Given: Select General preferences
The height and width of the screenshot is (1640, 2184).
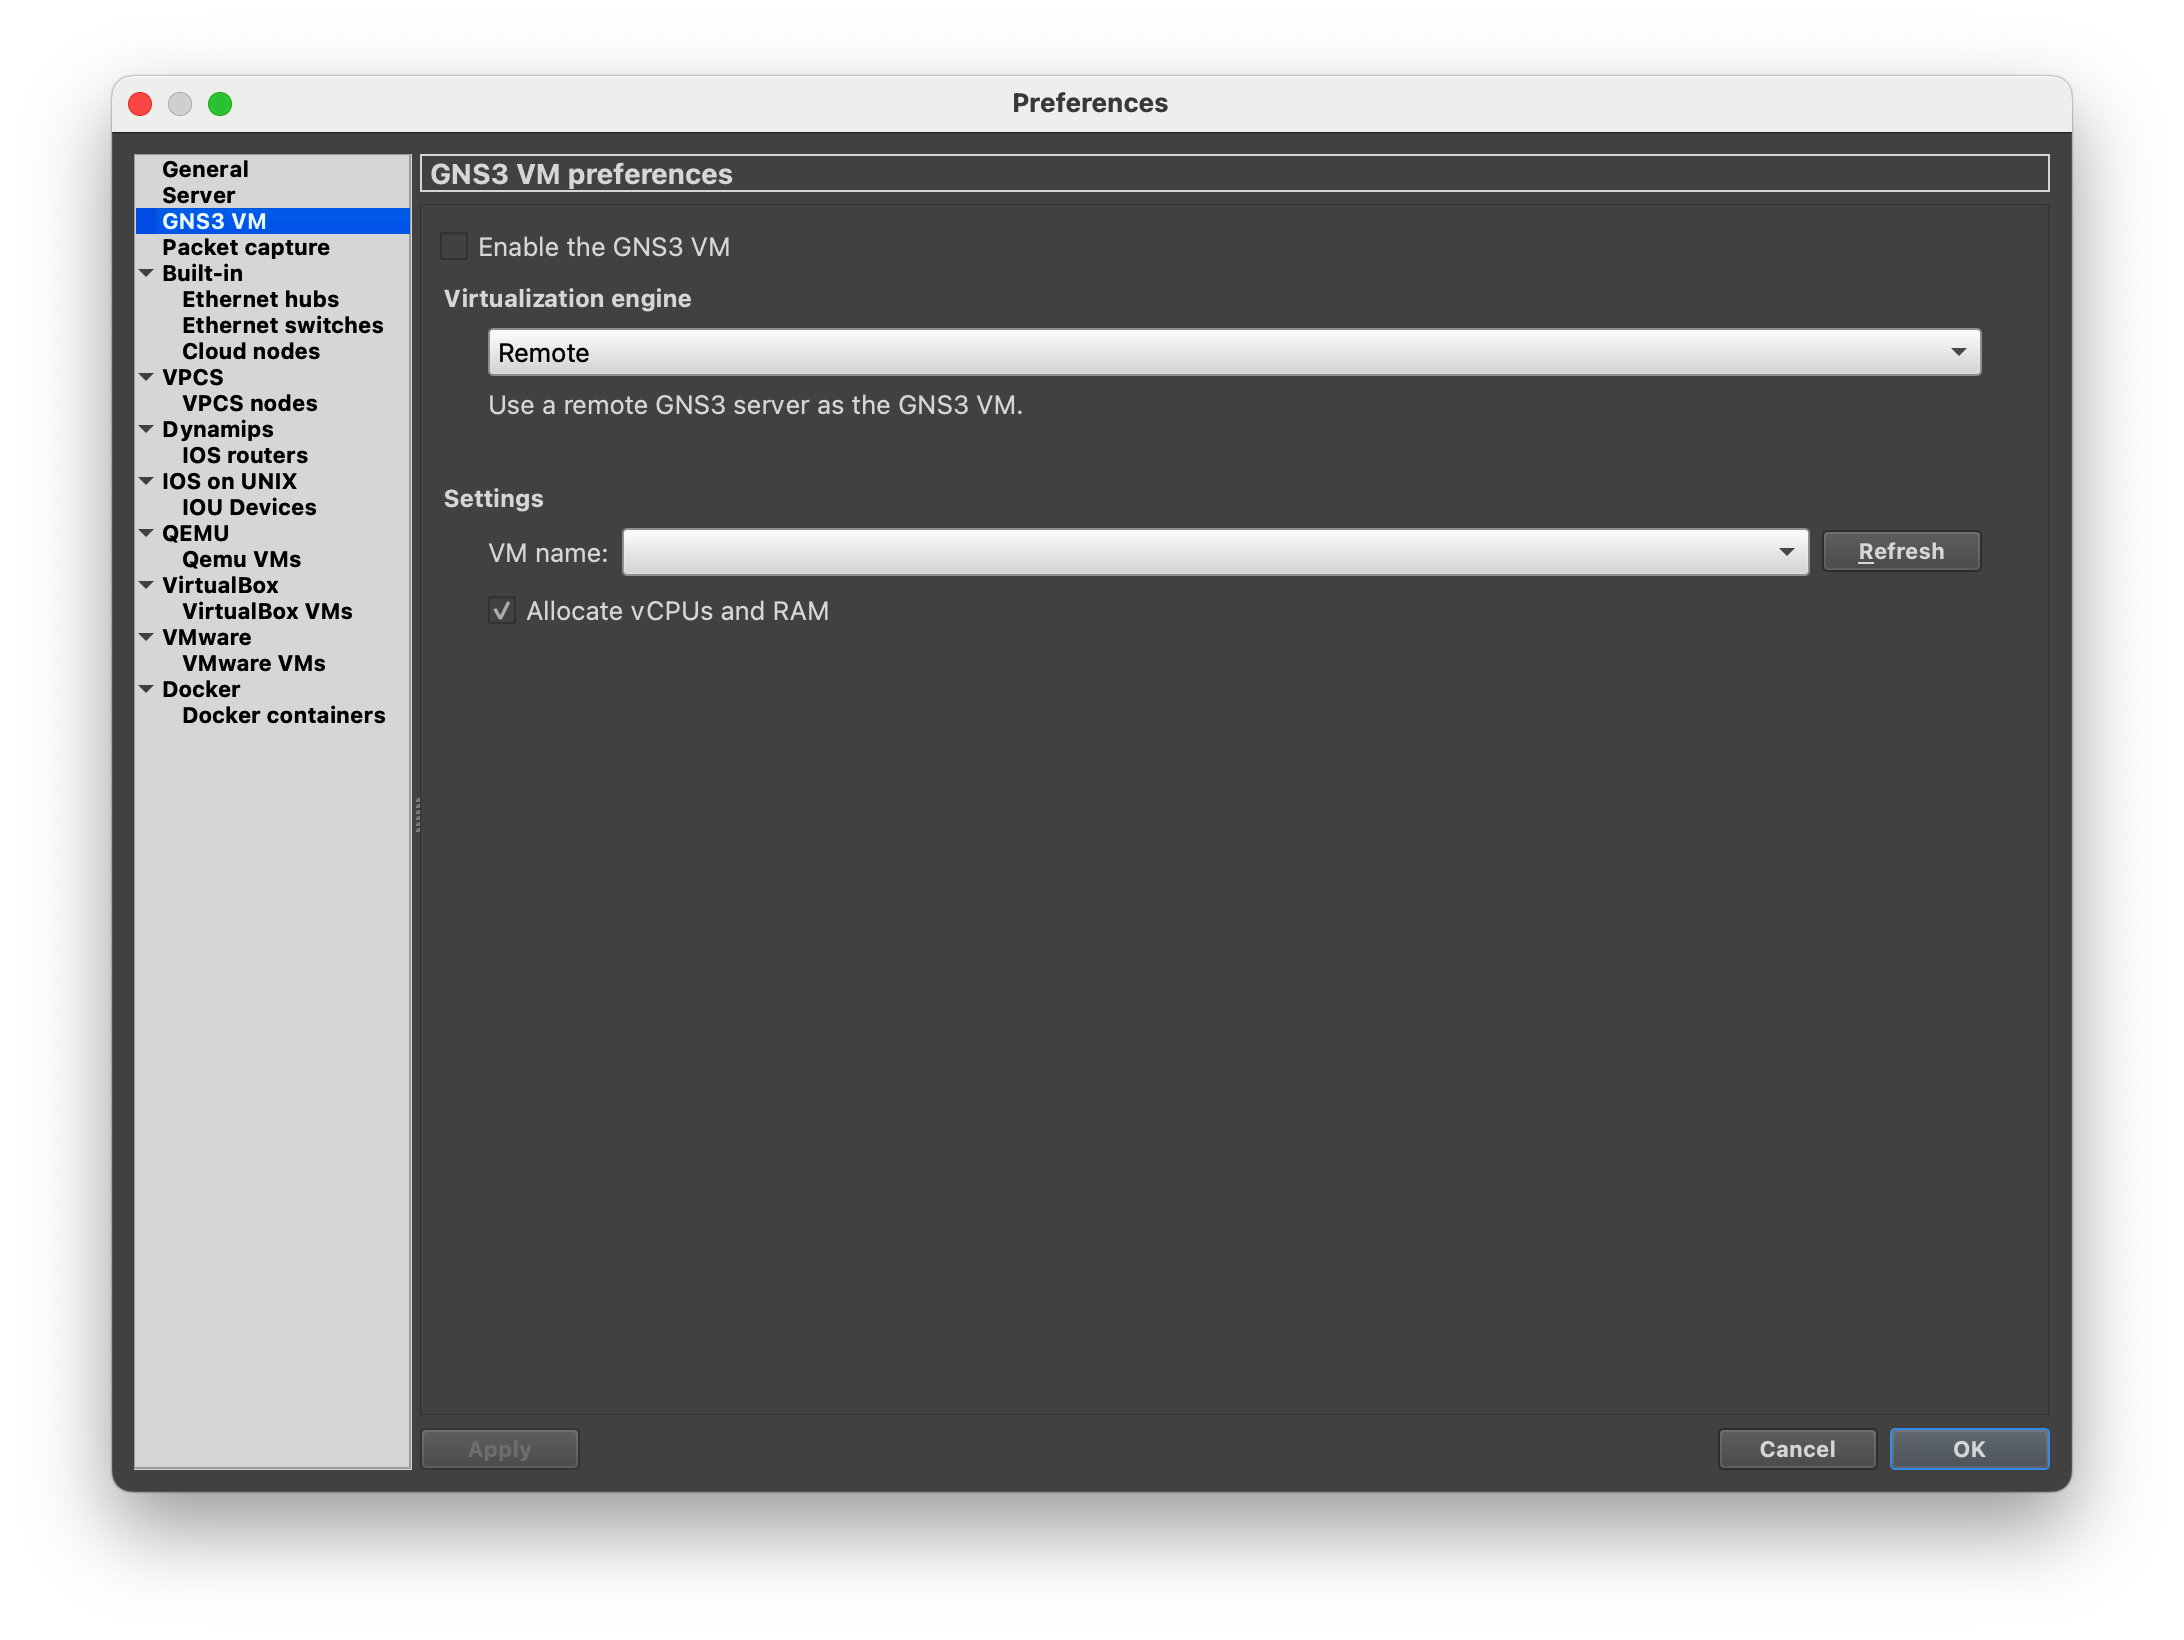Looking at the screenshot, I should tap(205, 169).
